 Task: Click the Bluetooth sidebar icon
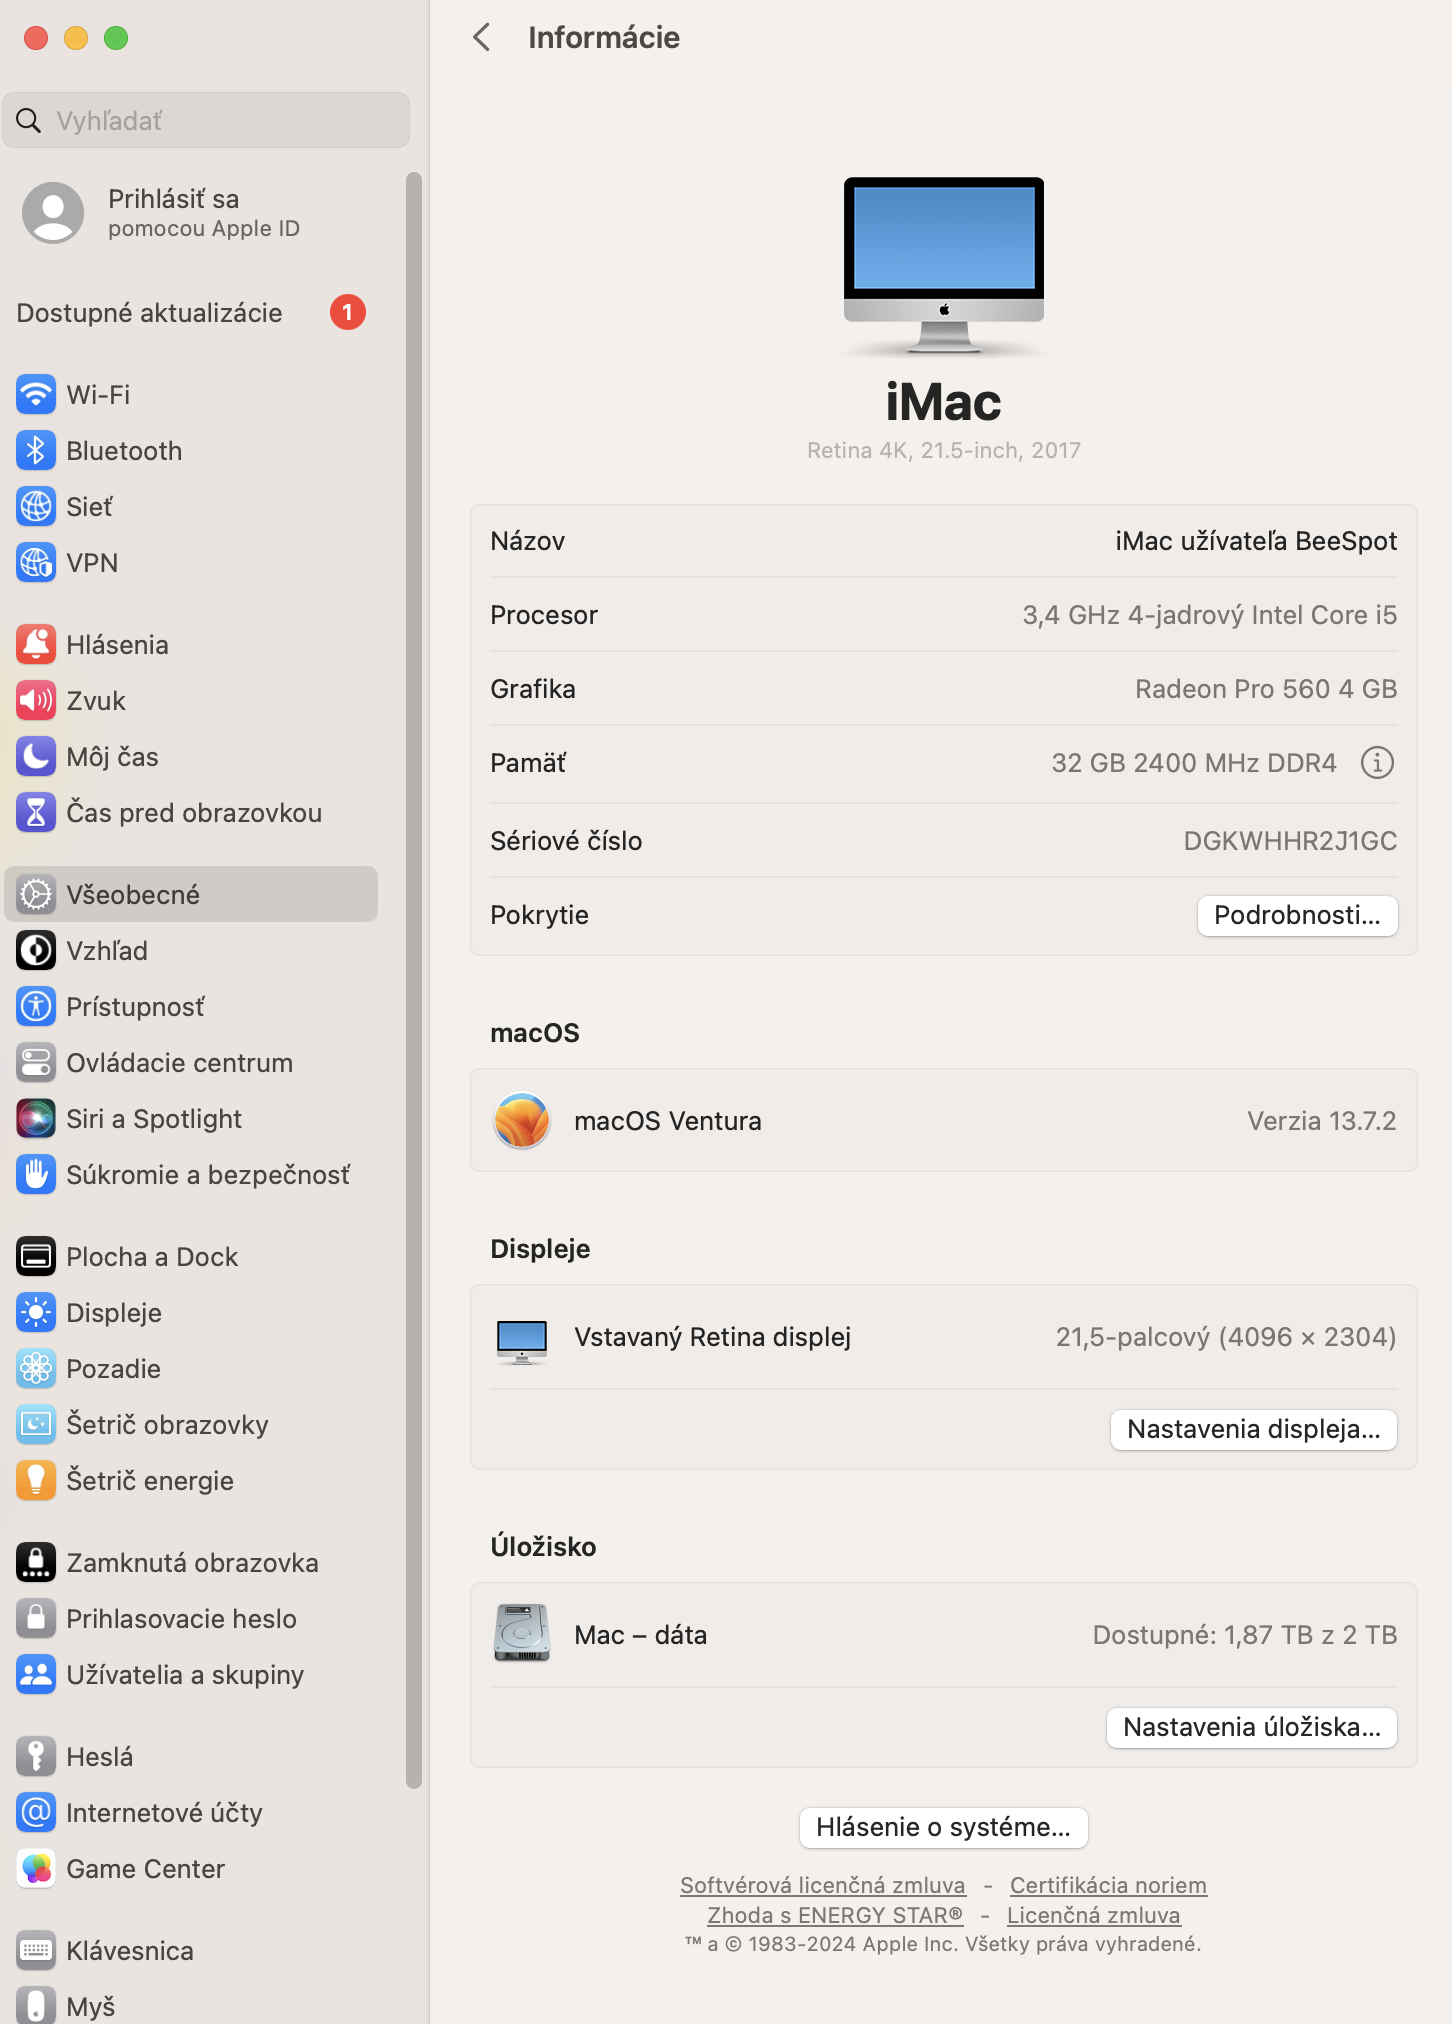36,450
